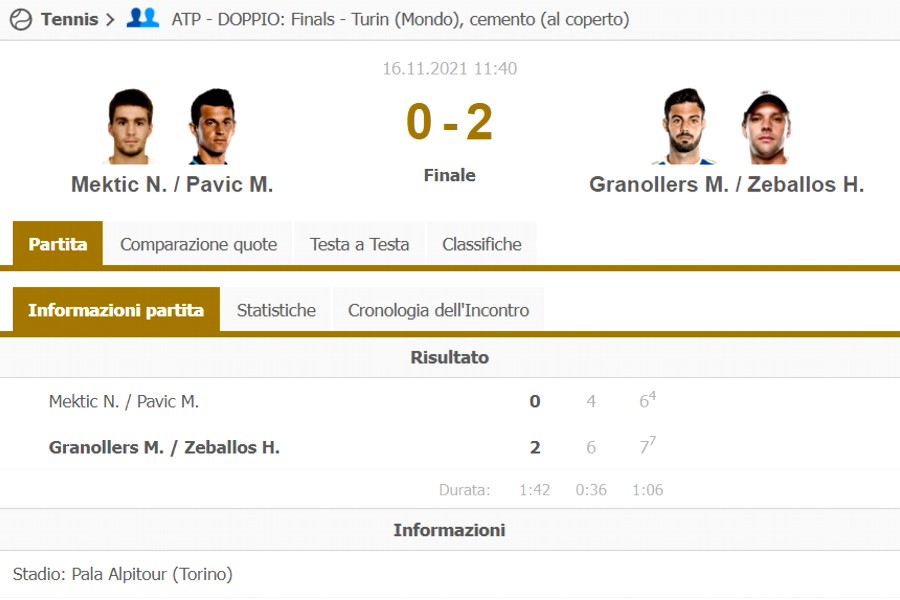Click Granollers M. / Zeballos H. heading under photos
Viewport: 900px width, 600px height.
pyautogui.click(x=726, y=184)
